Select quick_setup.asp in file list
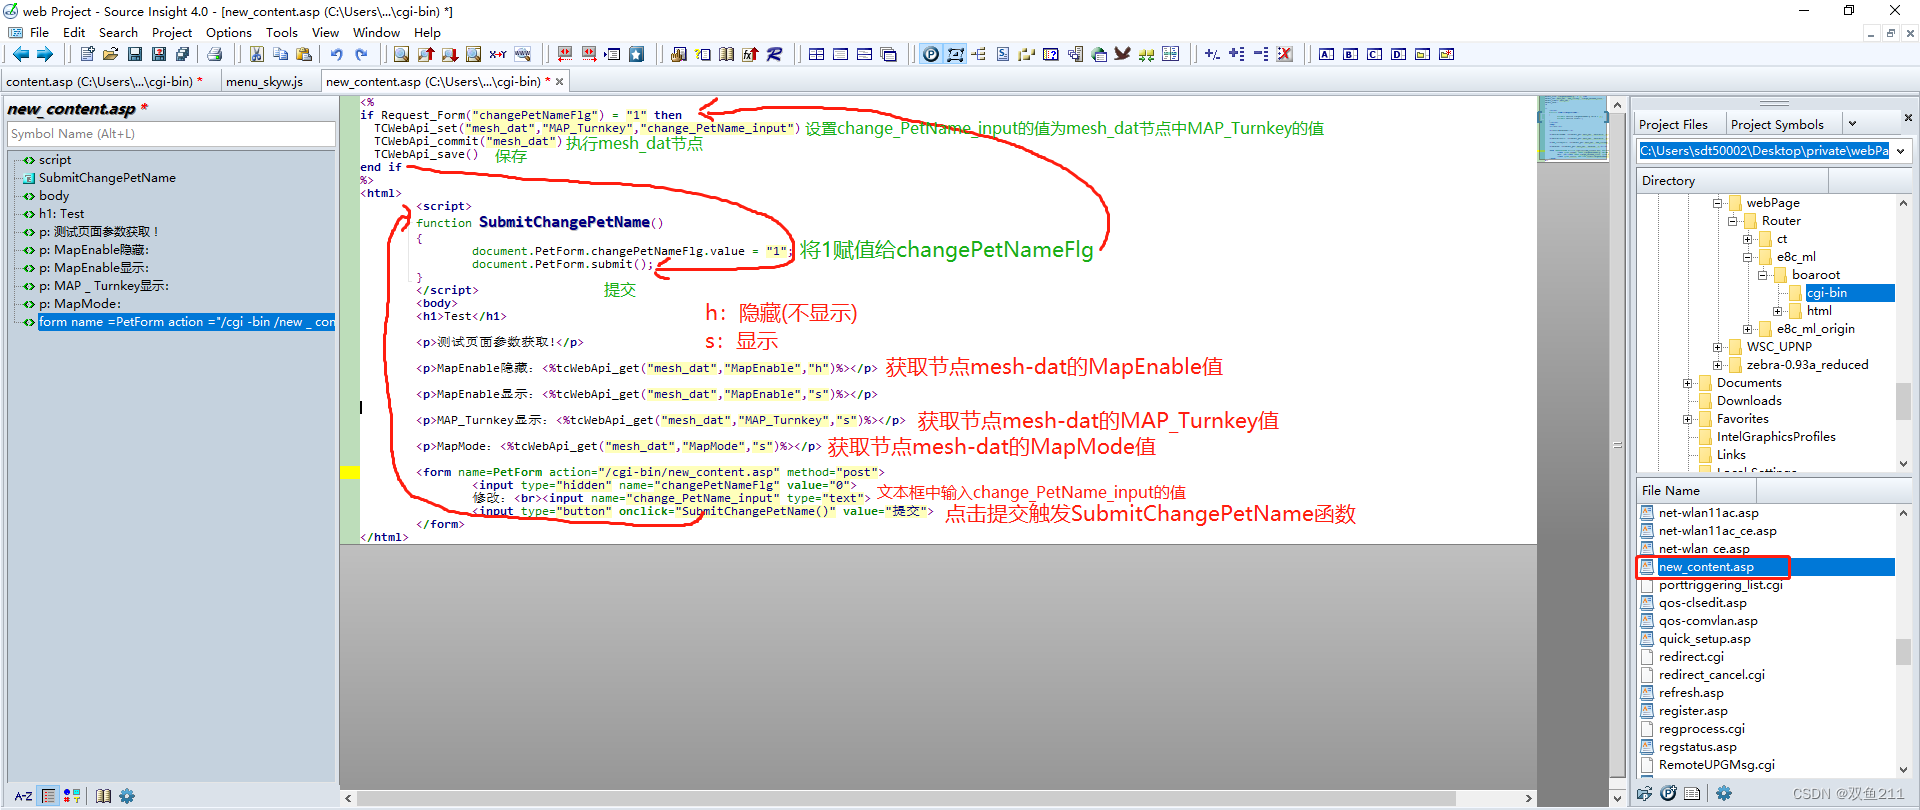1920x810 pixels. [1704, 639]
